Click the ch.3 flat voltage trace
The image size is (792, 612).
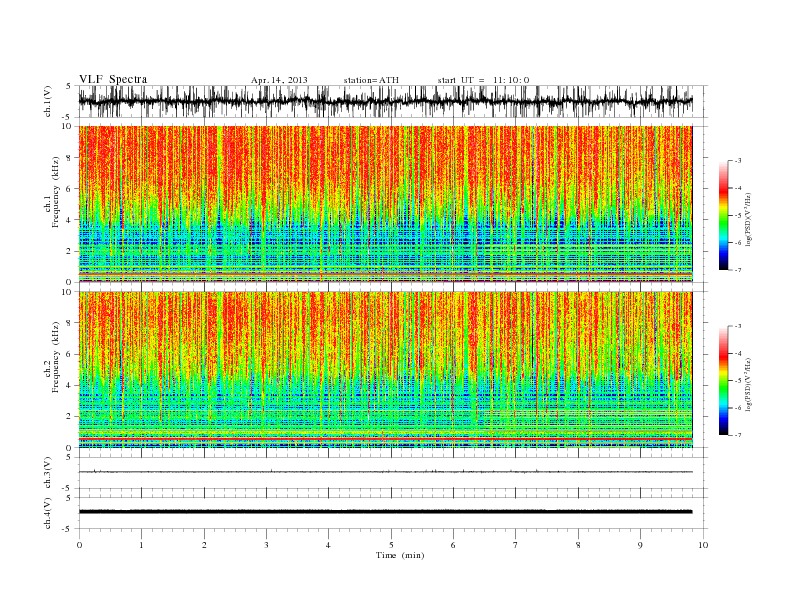386,472
